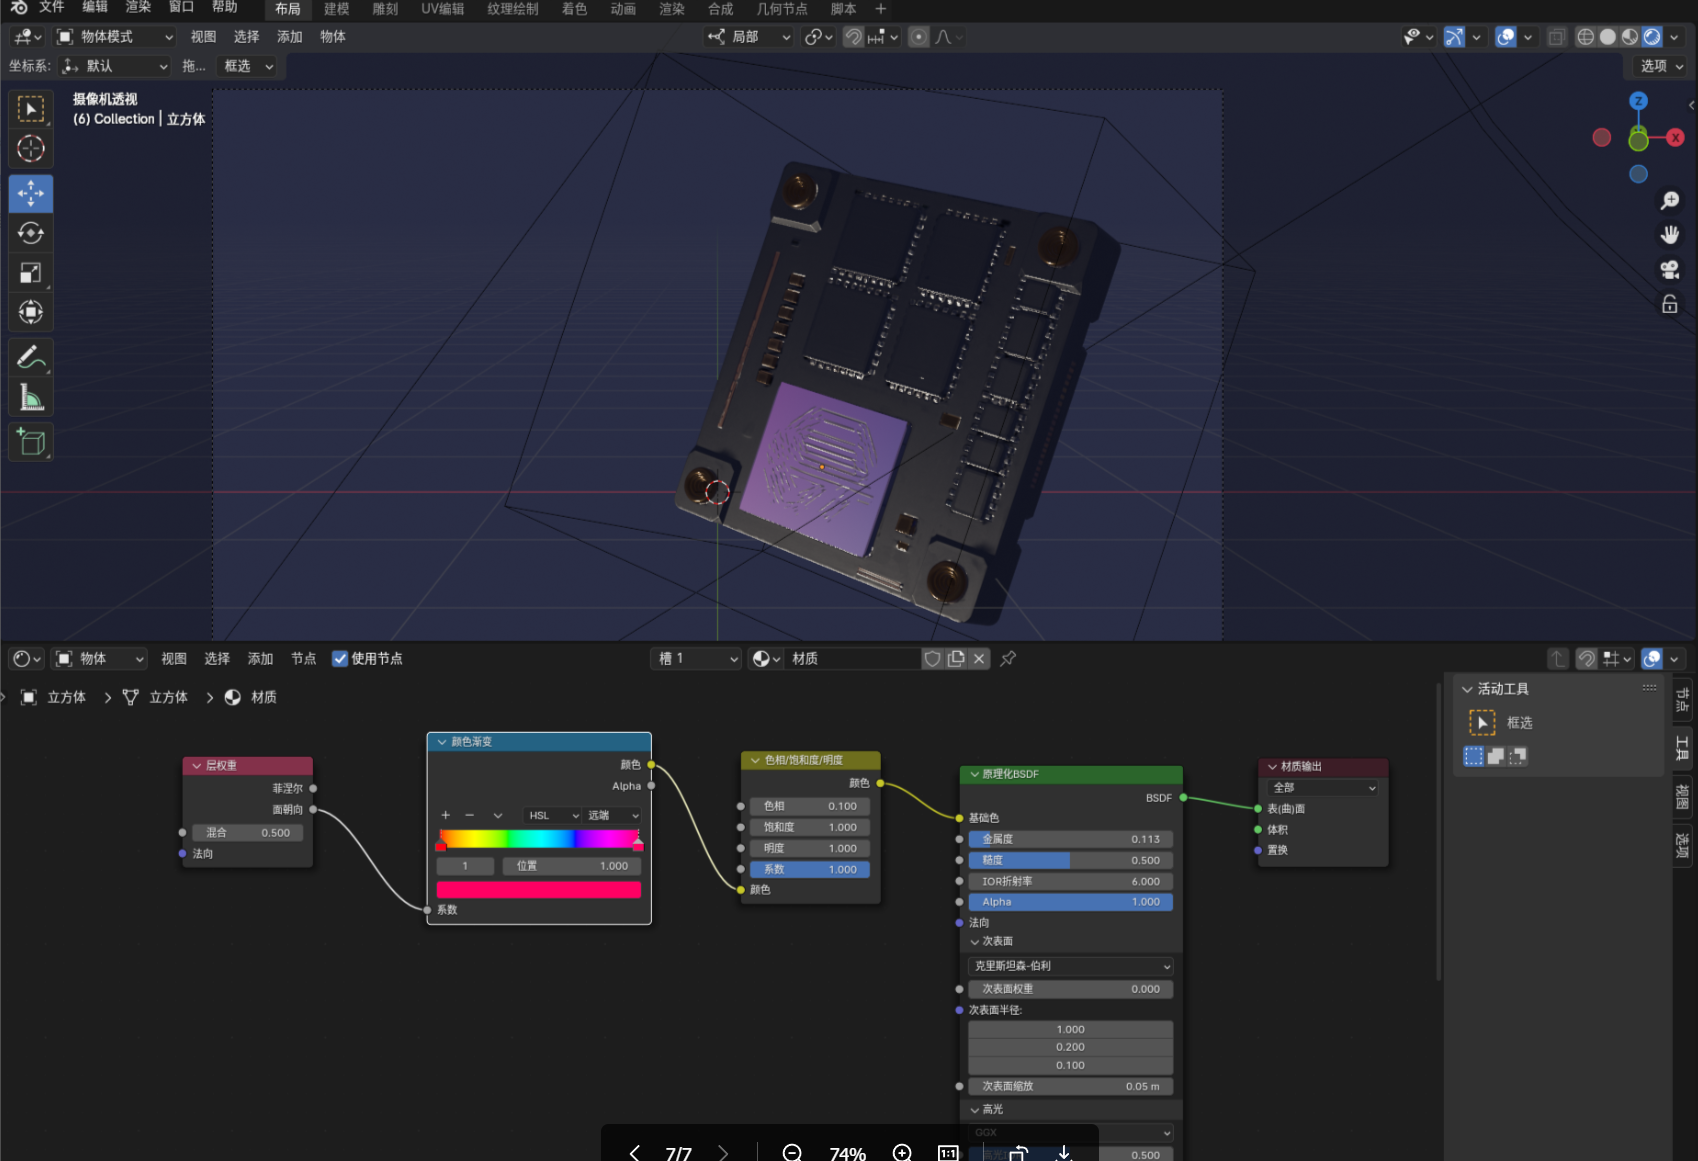The width and height of the screenshot is (1698, 1161).
Task: Switch to the Shading workspace tab
Action: coord(574,9)
